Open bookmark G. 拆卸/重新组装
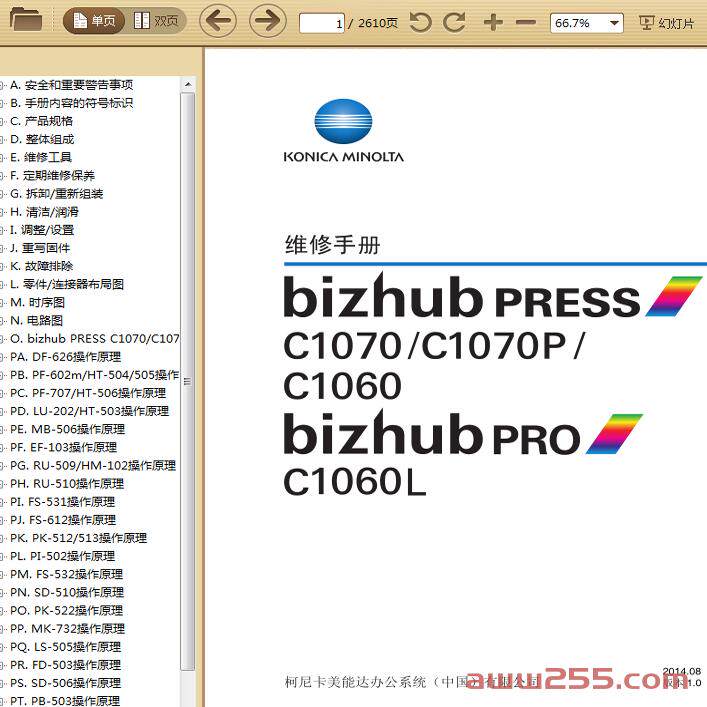Image resolution: width=707 pixels, height=707 pixels. point(56,194)
